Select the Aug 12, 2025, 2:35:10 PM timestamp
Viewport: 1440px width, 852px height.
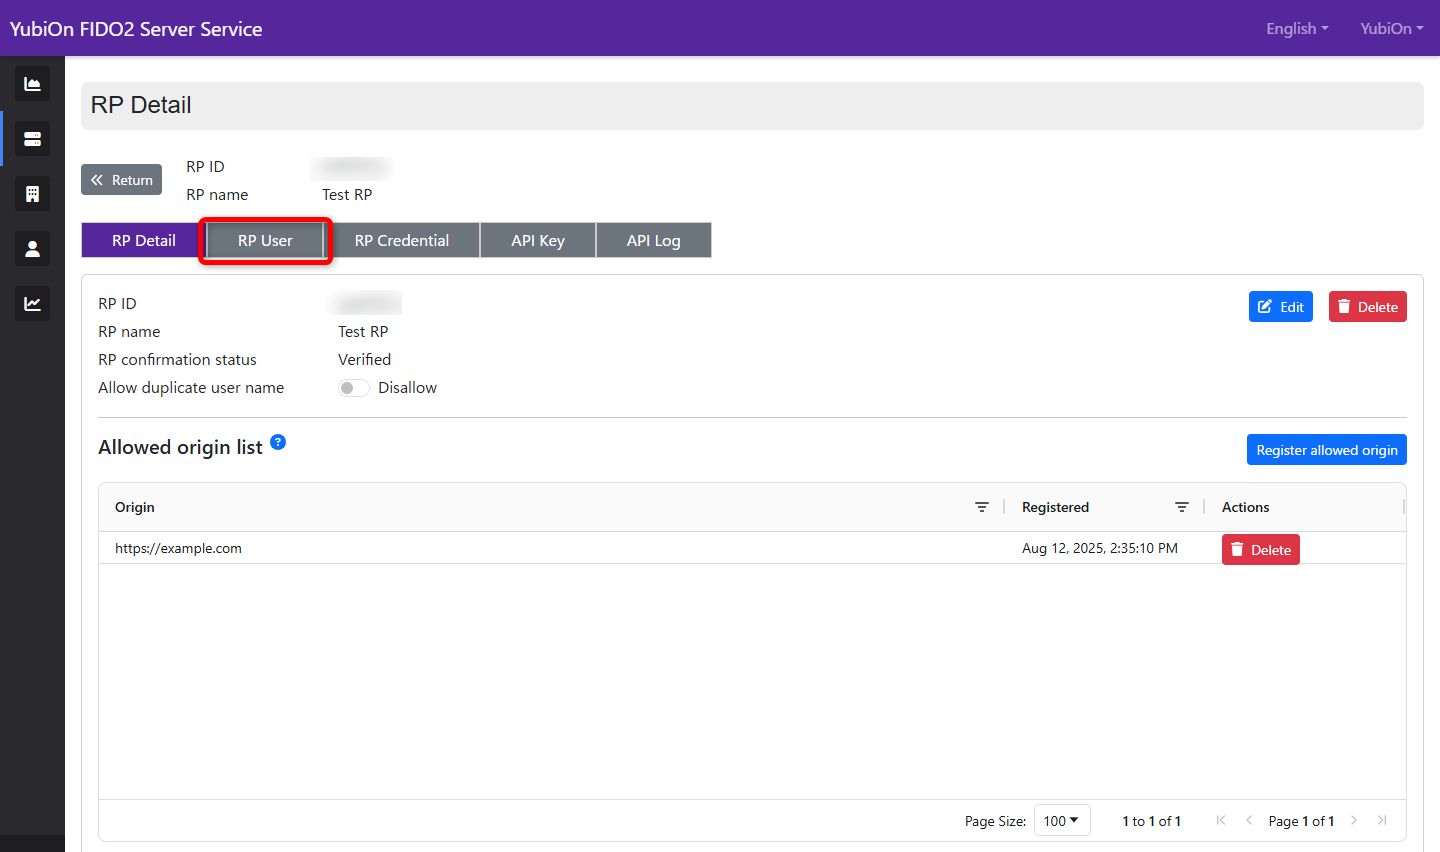(1100, 548)
